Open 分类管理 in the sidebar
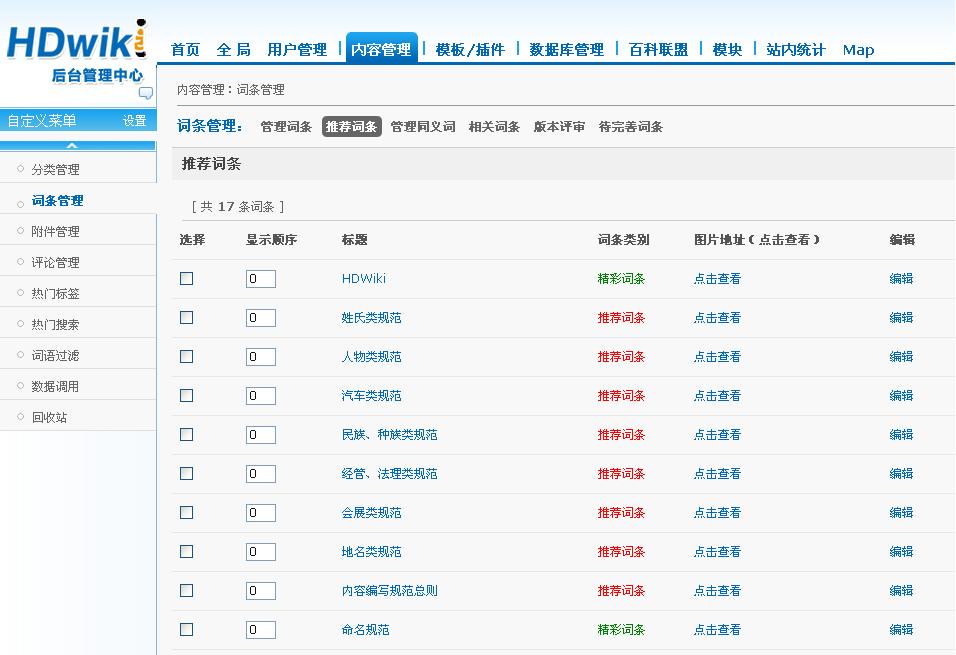The image size is (956, 655). pyautogui.click(x=55, y=169)
